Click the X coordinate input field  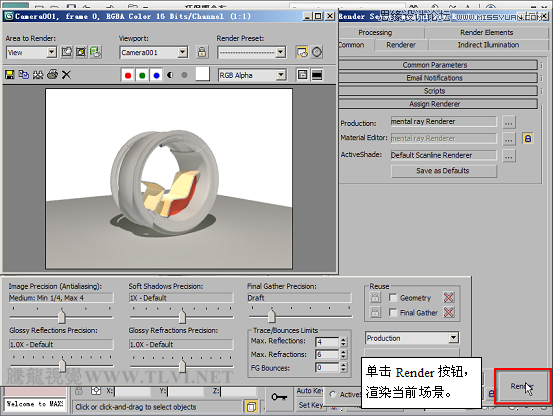[132, 391]
